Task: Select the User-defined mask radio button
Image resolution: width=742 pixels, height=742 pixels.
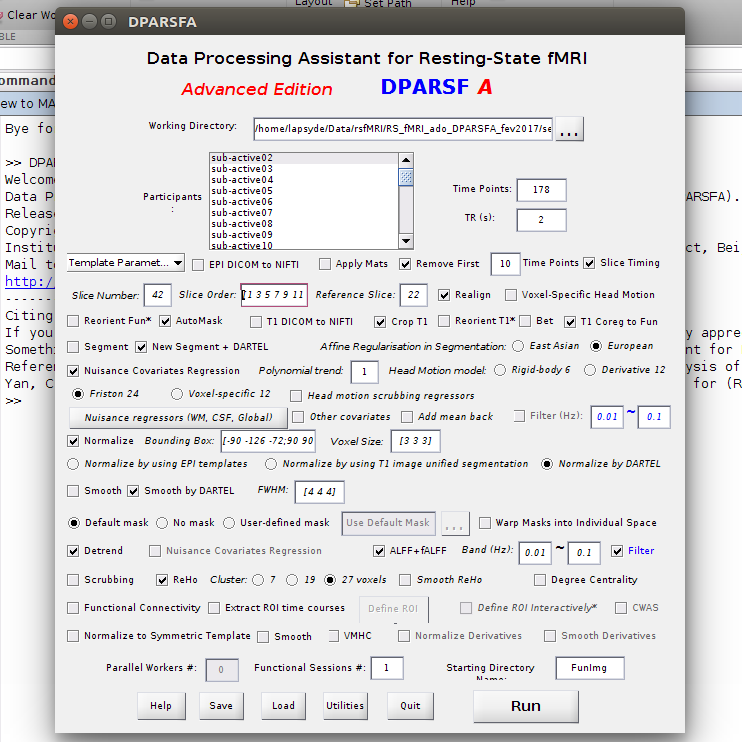Action: point(229,523)
